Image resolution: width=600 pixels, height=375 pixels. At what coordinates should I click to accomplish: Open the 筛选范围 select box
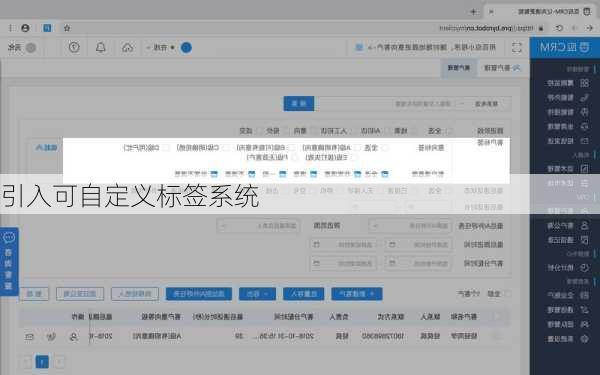[258, 226]
